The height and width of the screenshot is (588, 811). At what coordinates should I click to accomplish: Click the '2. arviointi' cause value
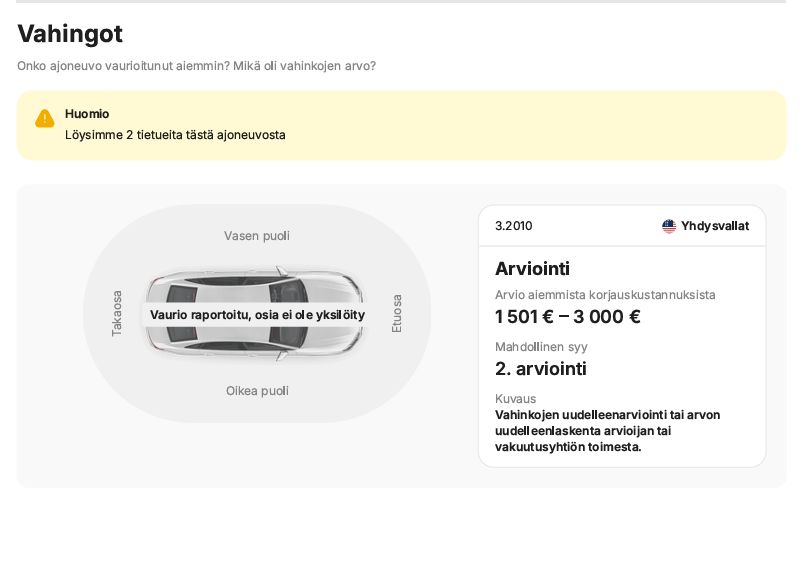[x=540, y=369]
